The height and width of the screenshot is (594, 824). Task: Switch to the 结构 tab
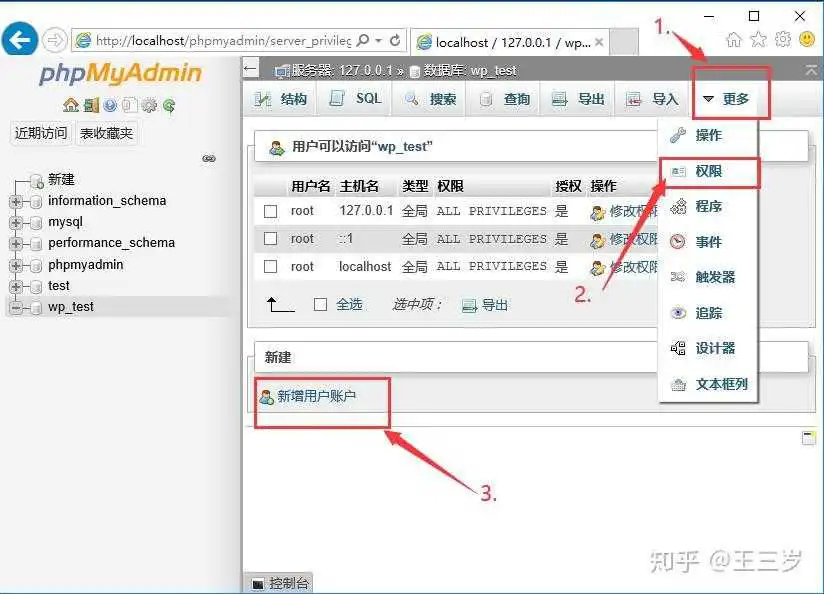(x=281, y=99)
